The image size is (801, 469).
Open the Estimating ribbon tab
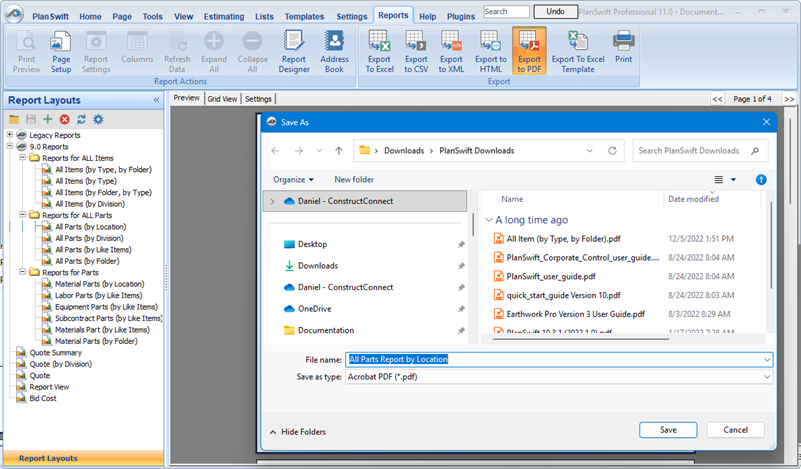224,16
